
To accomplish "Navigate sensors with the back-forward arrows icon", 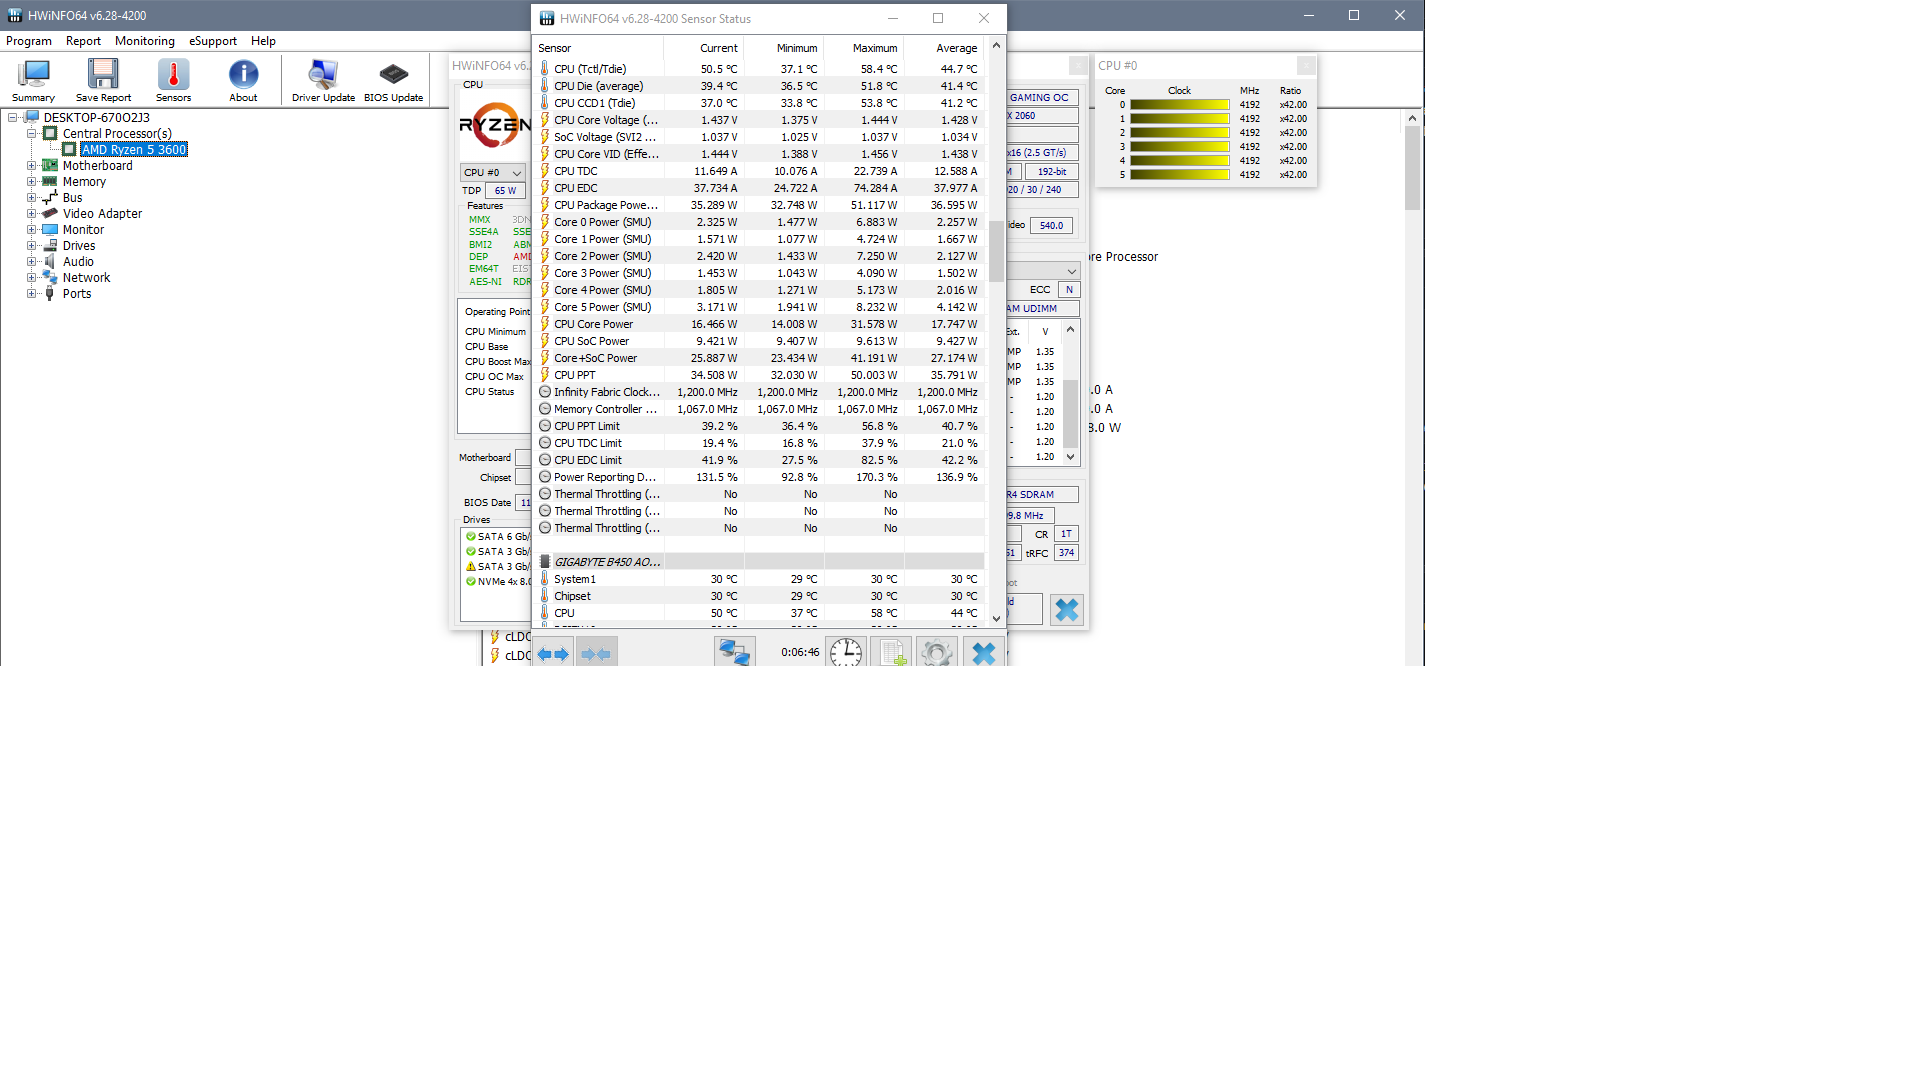I will pos(553,653).
